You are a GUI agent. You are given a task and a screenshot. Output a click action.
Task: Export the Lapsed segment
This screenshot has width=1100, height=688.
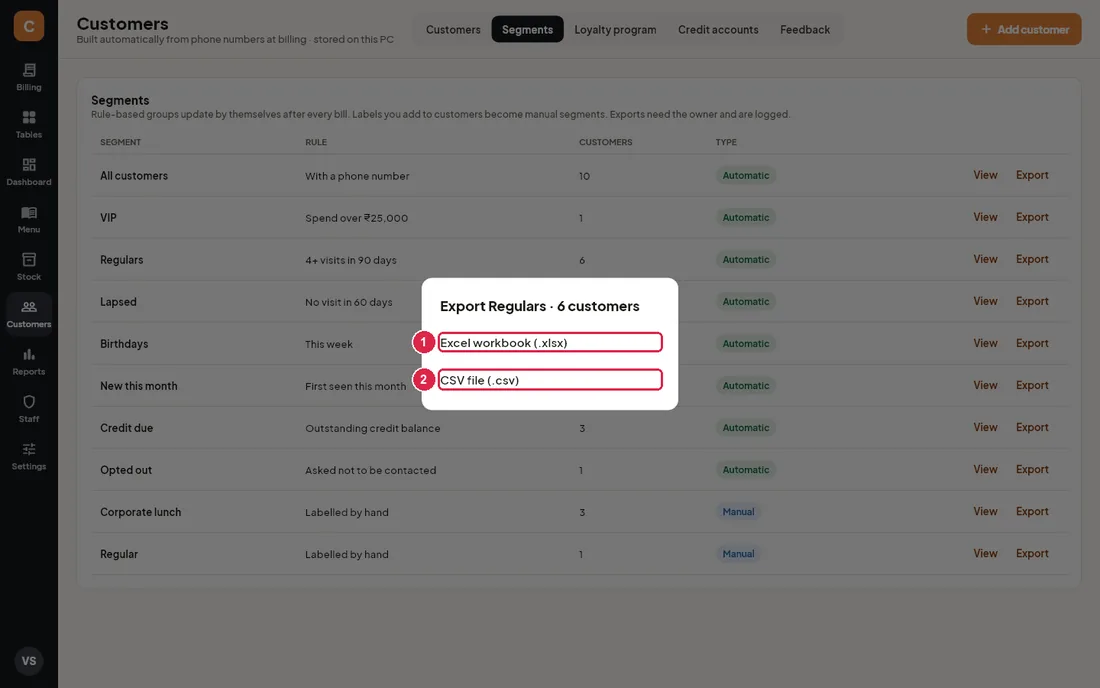click(1032, 302)
